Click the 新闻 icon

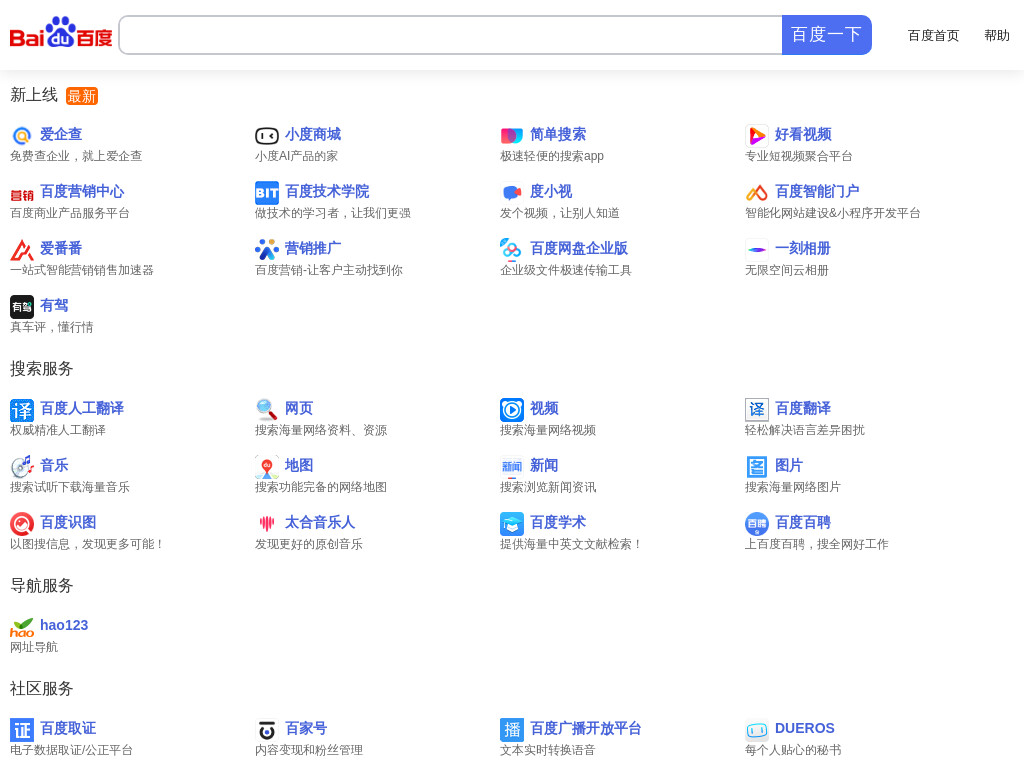coord(512,467)
